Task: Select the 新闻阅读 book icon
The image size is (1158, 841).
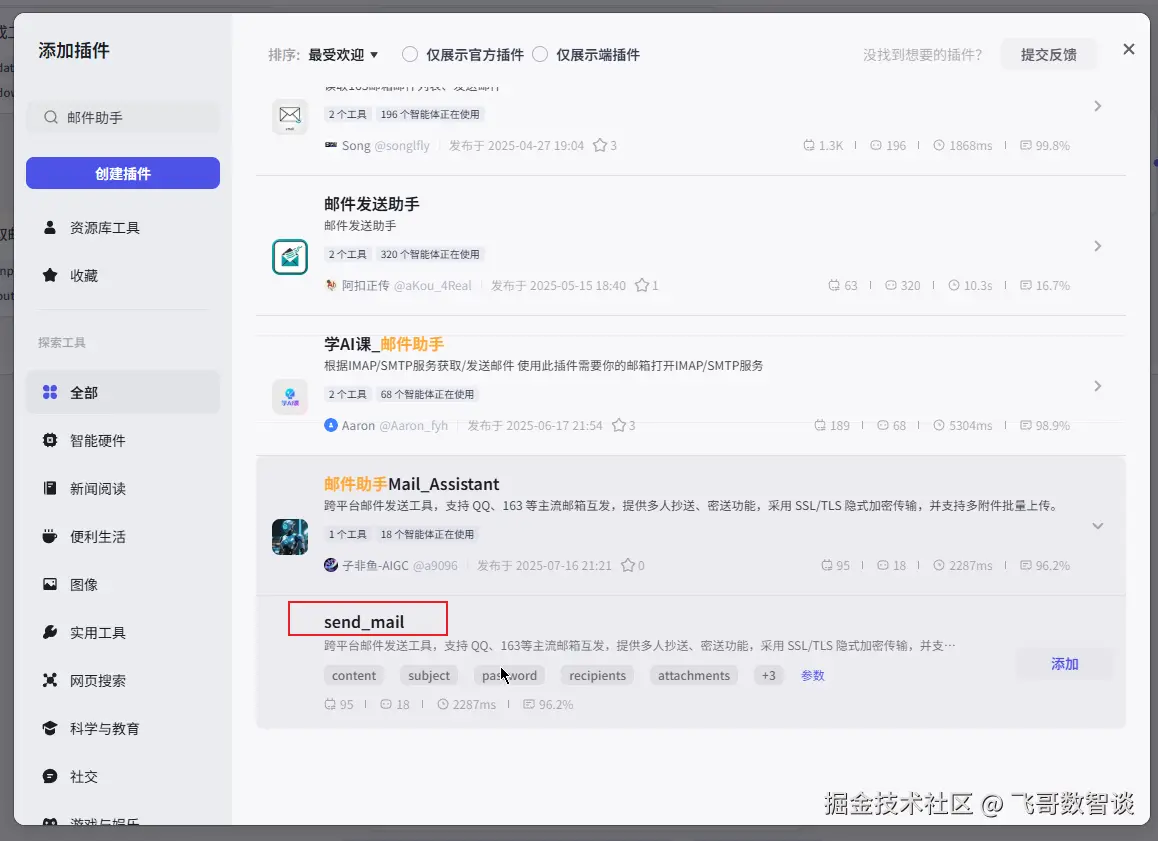Action: point(49,488)
